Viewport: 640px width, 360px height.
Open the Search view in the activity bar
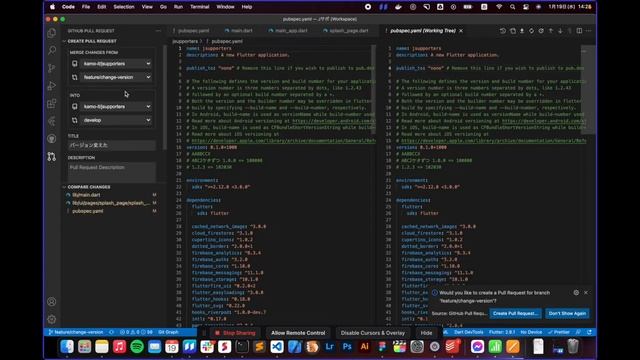[x=52, y=51]
